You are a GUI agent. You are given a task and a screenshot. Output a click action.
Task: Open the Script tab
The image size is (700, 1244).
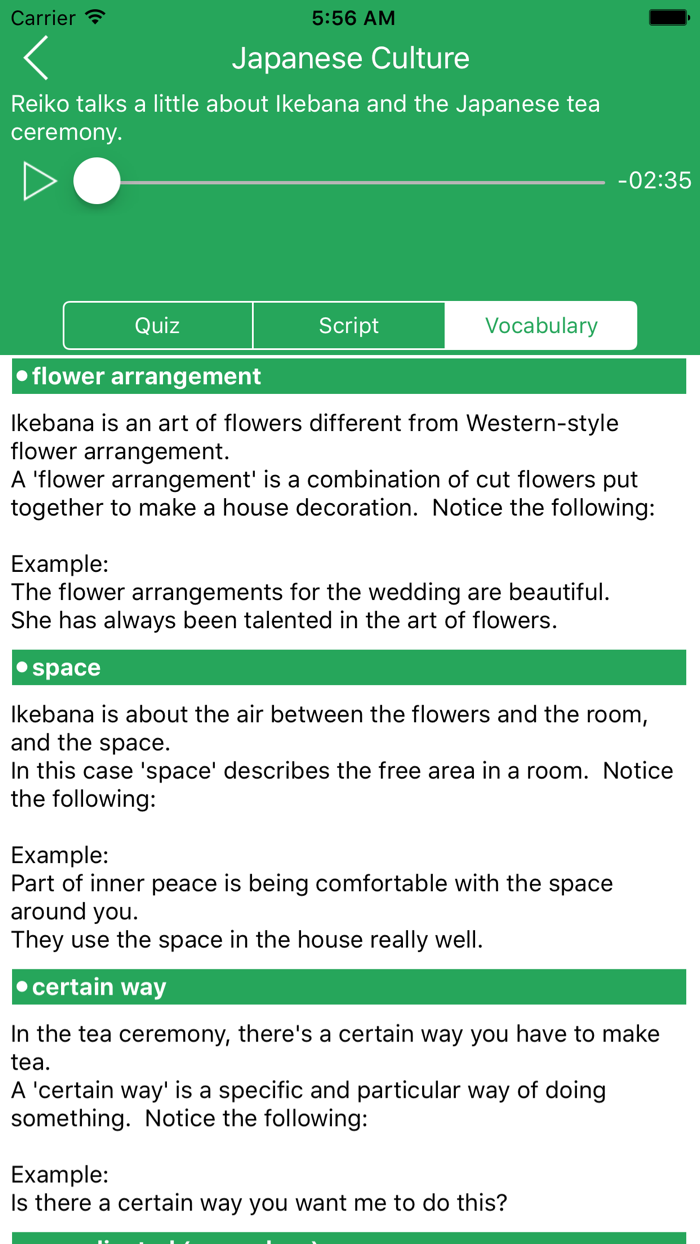(x=349, y=325)
